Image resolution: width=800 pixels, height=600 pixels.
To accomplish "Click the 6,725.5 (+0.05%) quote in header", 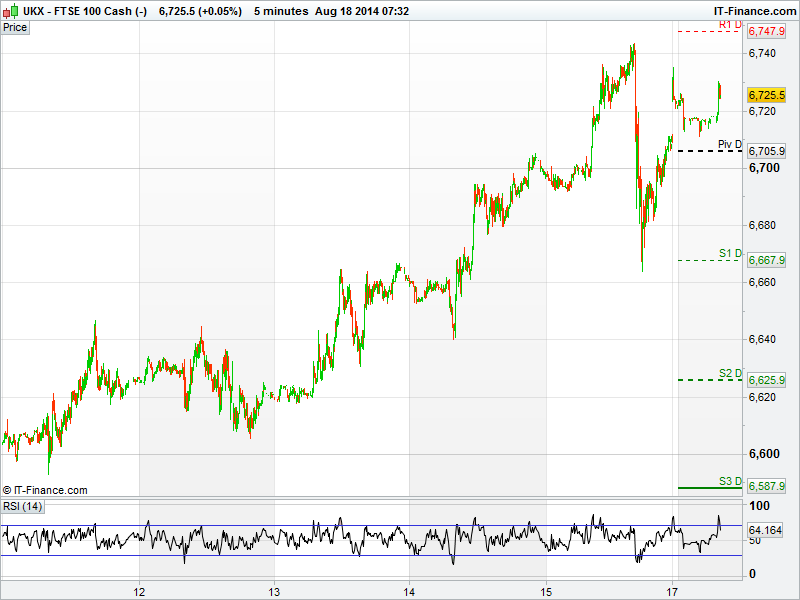I will 200,11.
